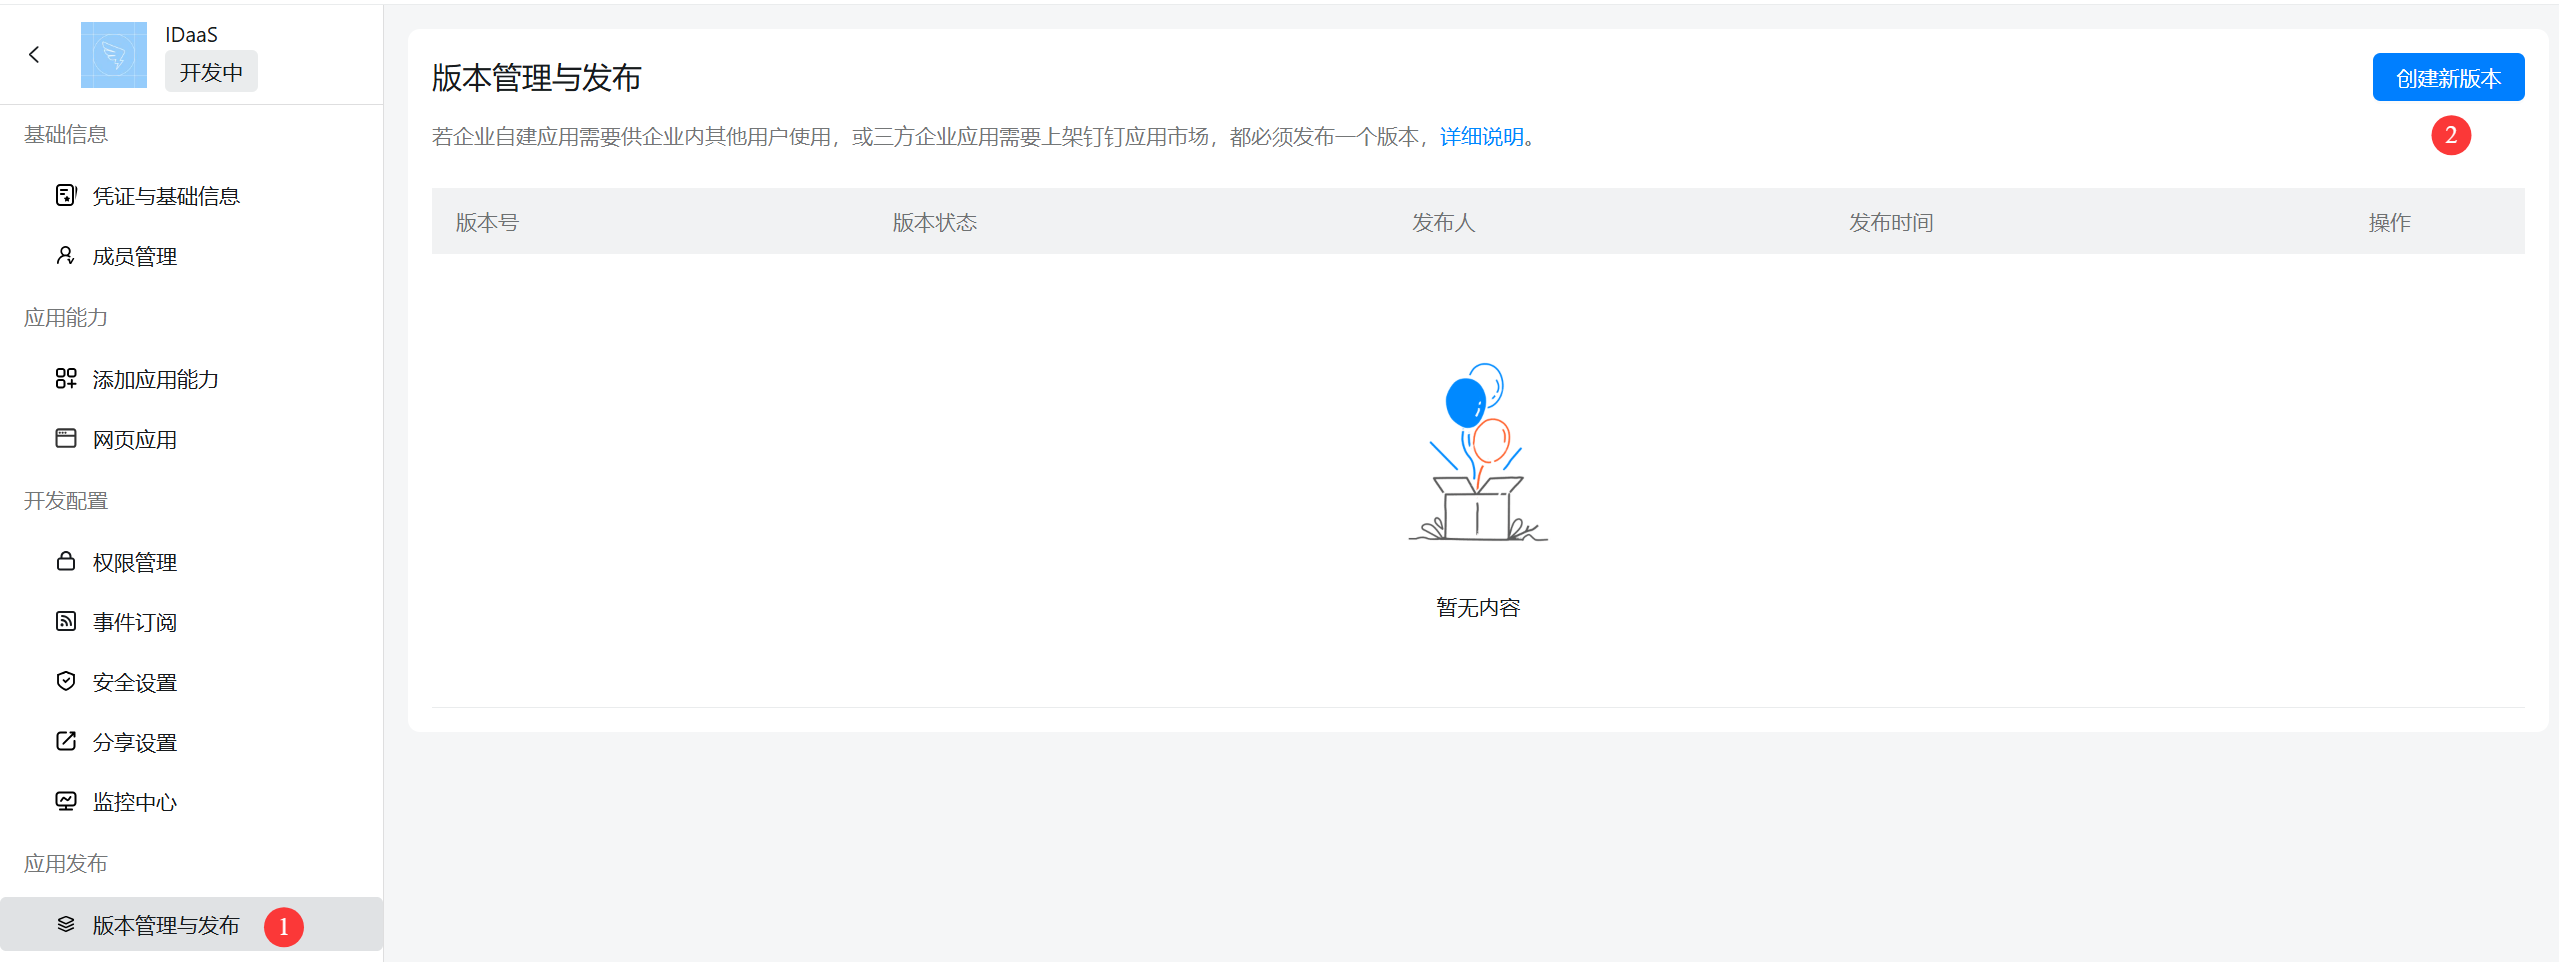Click the web app window icon
Image resolution: width=2559 pixels, height=962 pixels.
tap(66, 439)
